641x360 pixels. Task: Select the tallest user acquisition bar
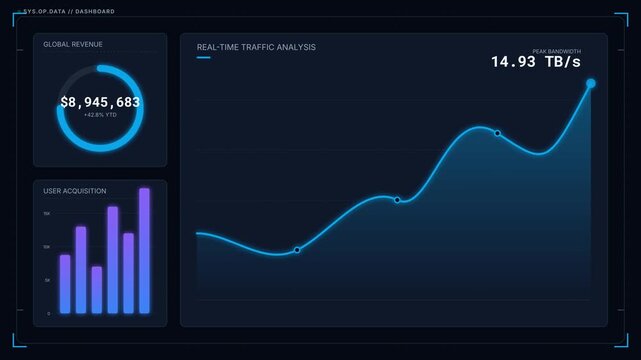click(144, 251)
